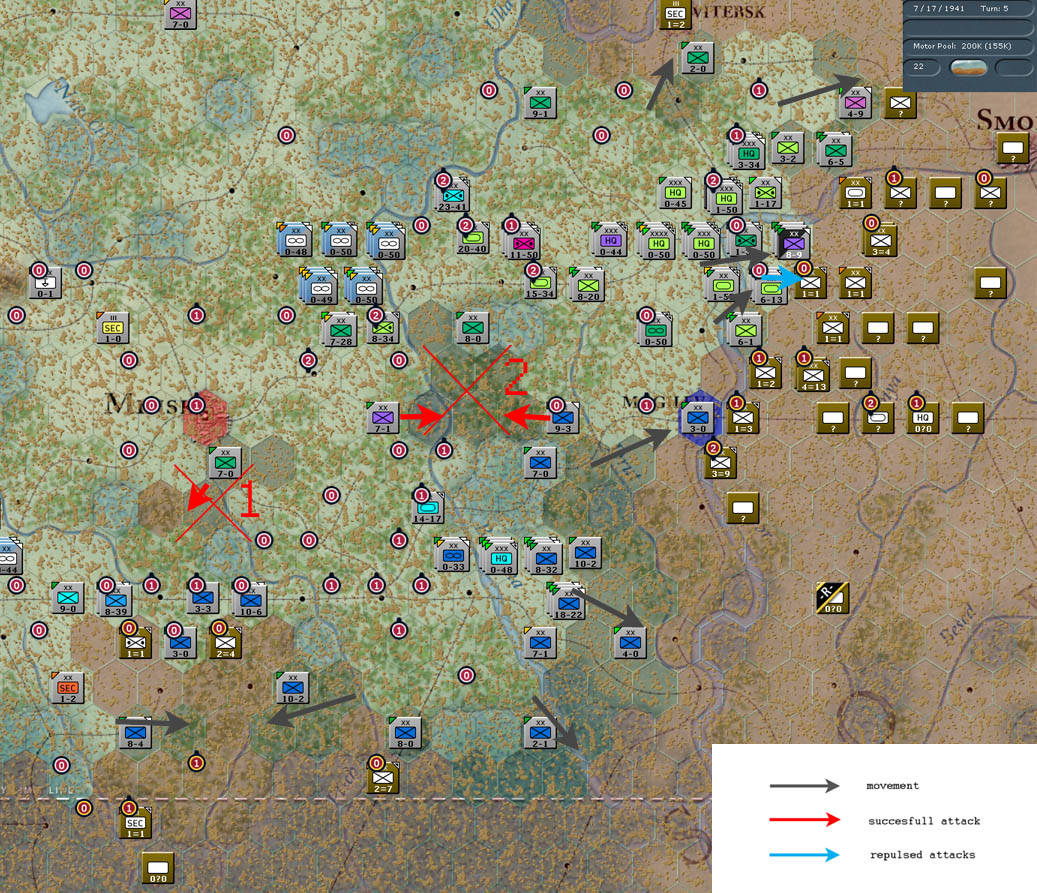The image size is (1037, 893).
Task: Select the Soviet 3=9 unit counter
Action: (720, 463)
